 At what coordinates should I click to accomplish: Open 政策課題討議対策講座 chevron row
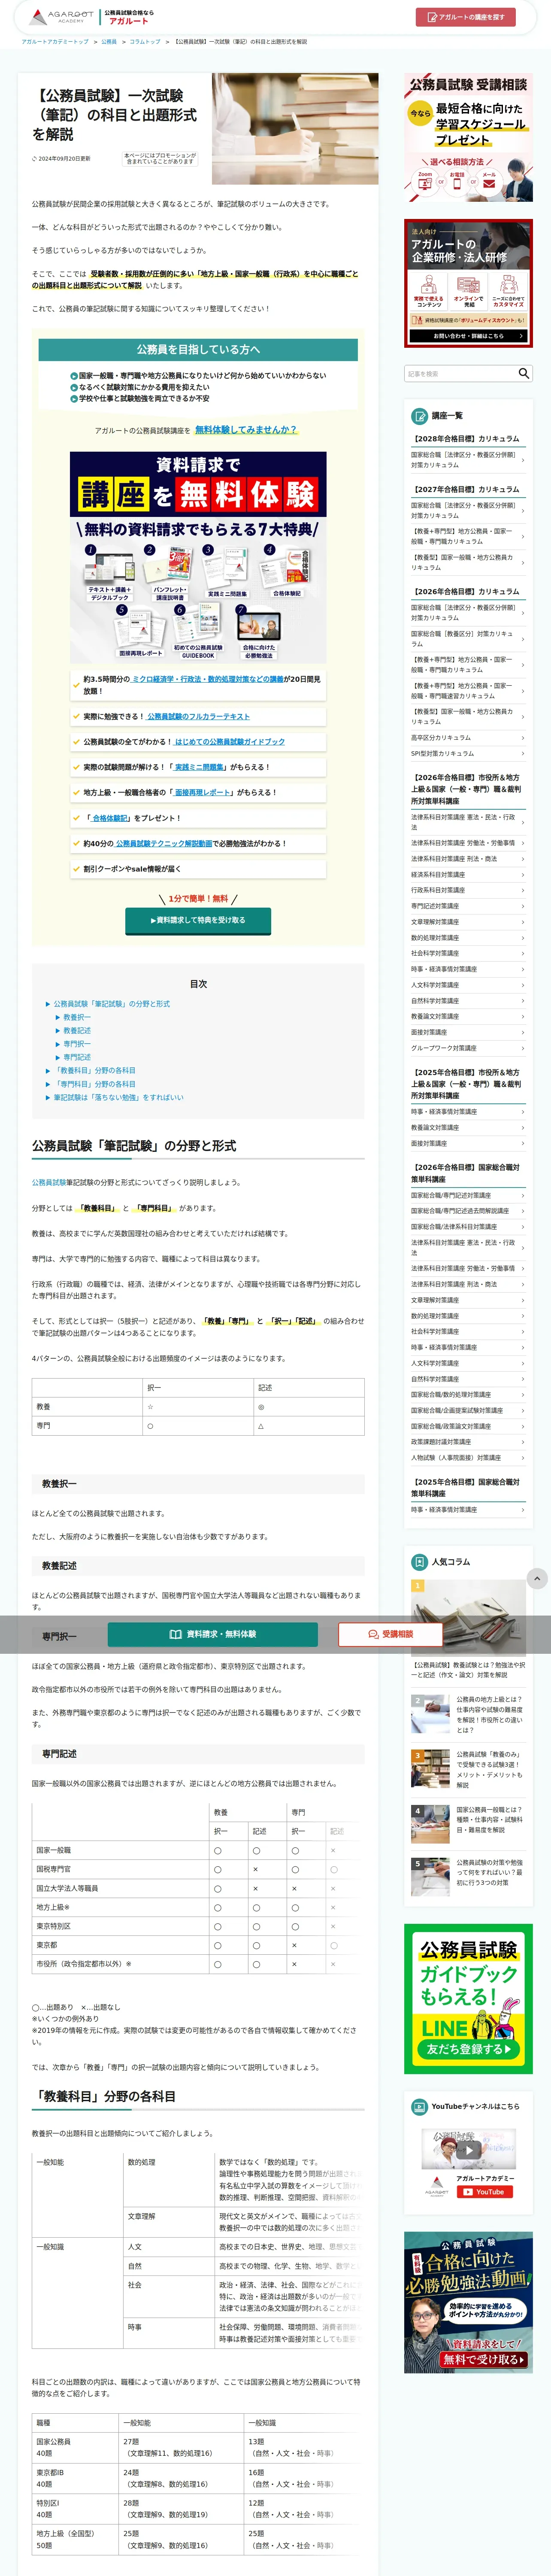(468, 1442)
